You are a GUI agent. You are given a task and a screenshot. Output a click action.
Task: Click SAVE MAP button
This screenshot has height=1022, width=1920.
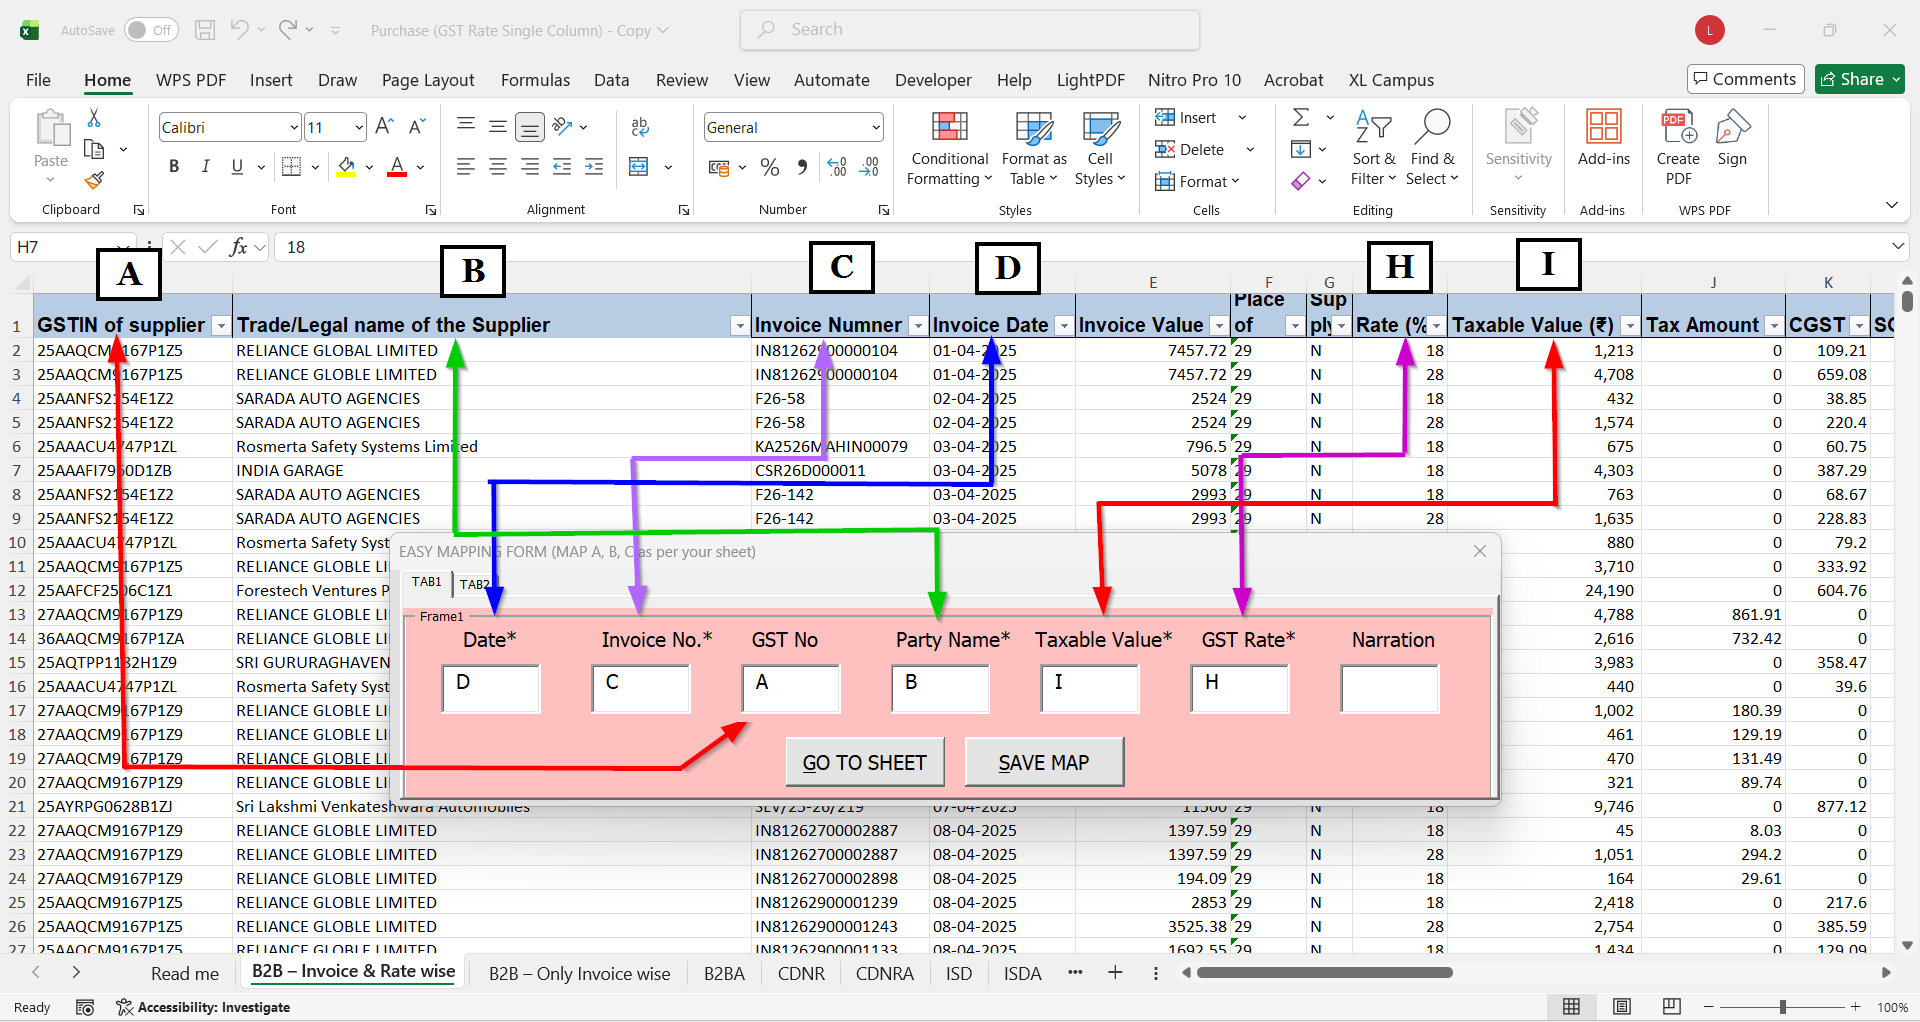1043,762
